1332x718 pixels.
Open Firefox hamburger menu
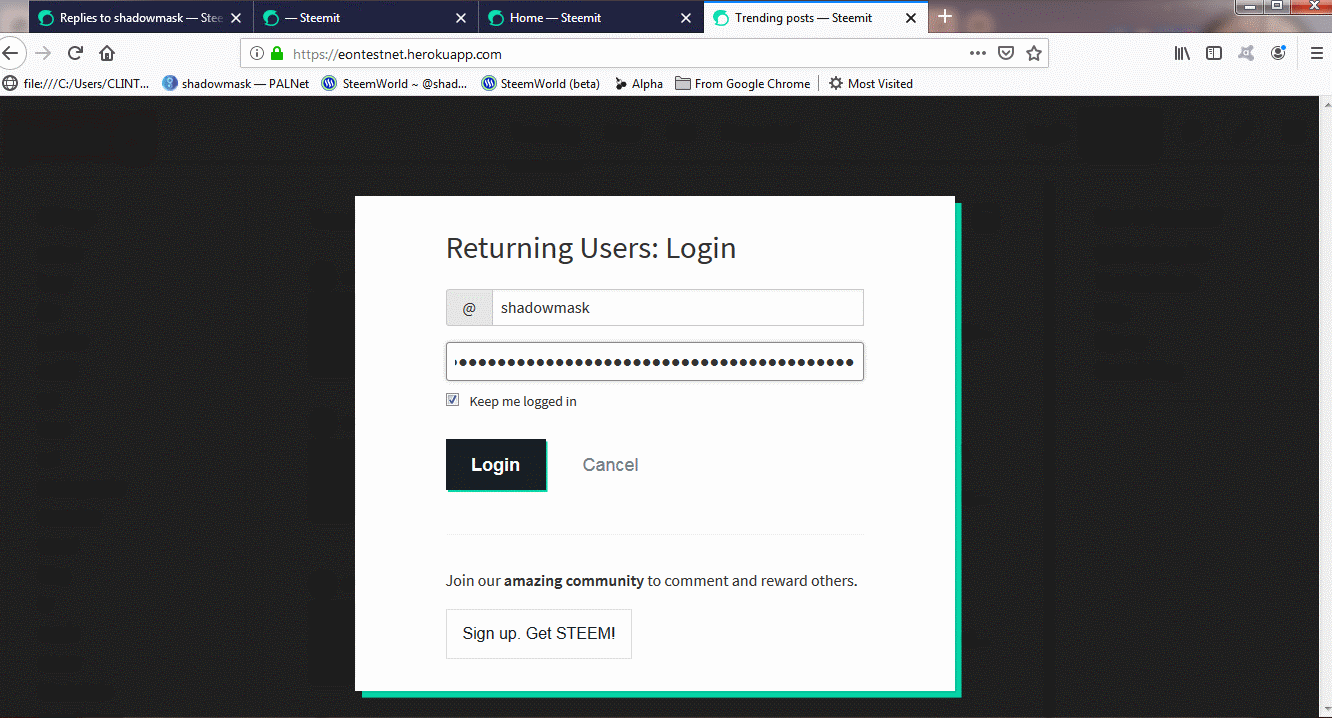click(x=1316, y=54)
